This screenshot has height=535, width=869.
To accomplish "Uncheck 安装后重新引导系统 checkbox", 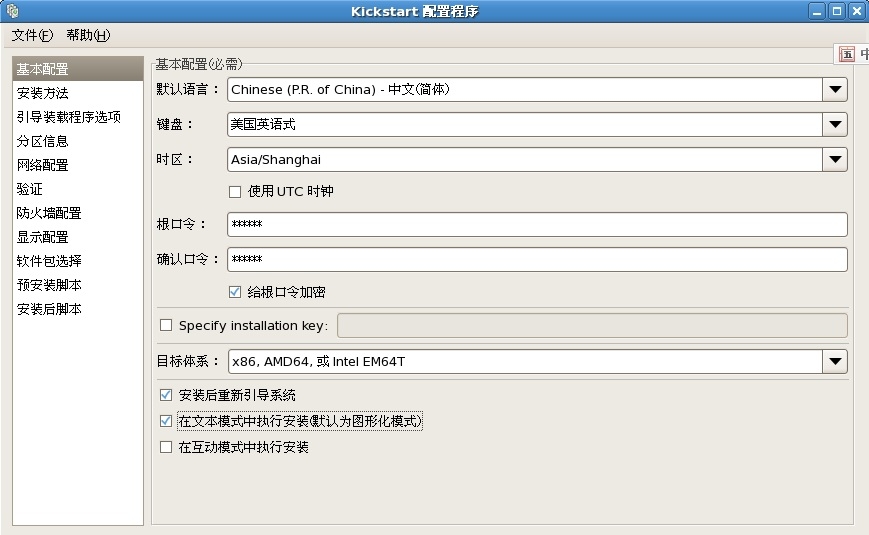I will (166, 395).
